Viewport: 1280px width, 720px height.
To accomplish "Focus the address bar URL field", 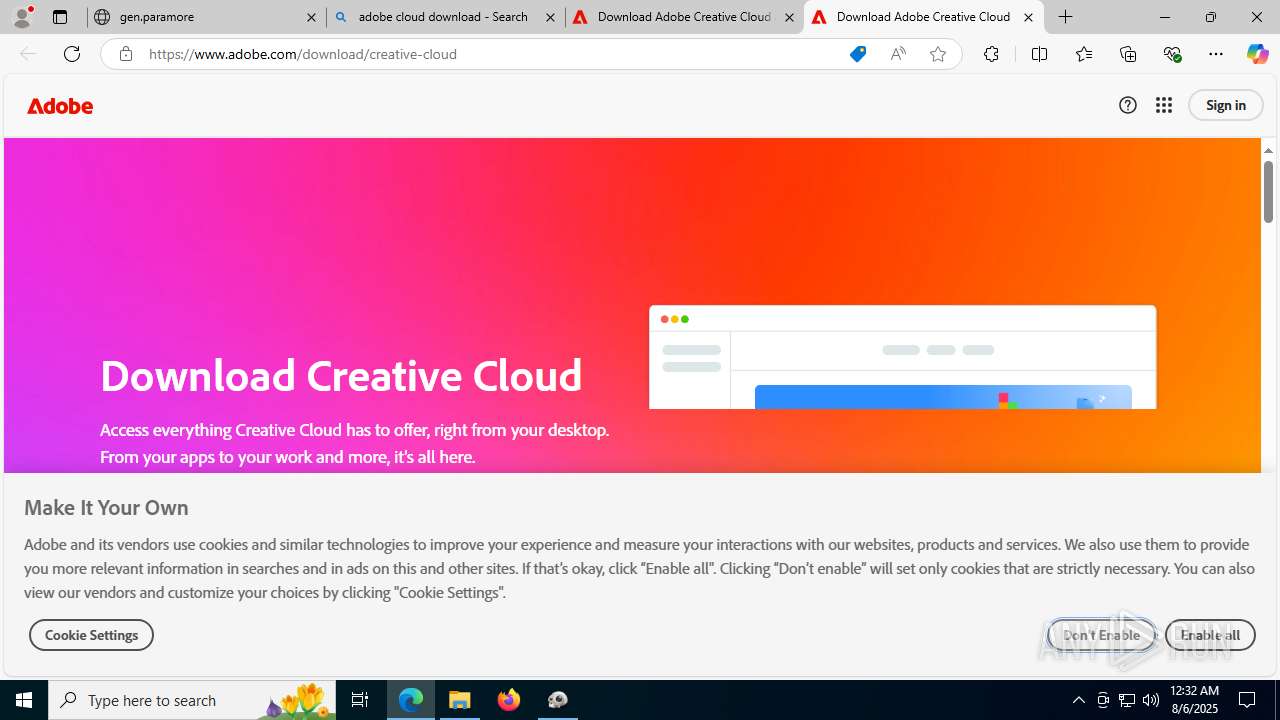I will [490, 54].
